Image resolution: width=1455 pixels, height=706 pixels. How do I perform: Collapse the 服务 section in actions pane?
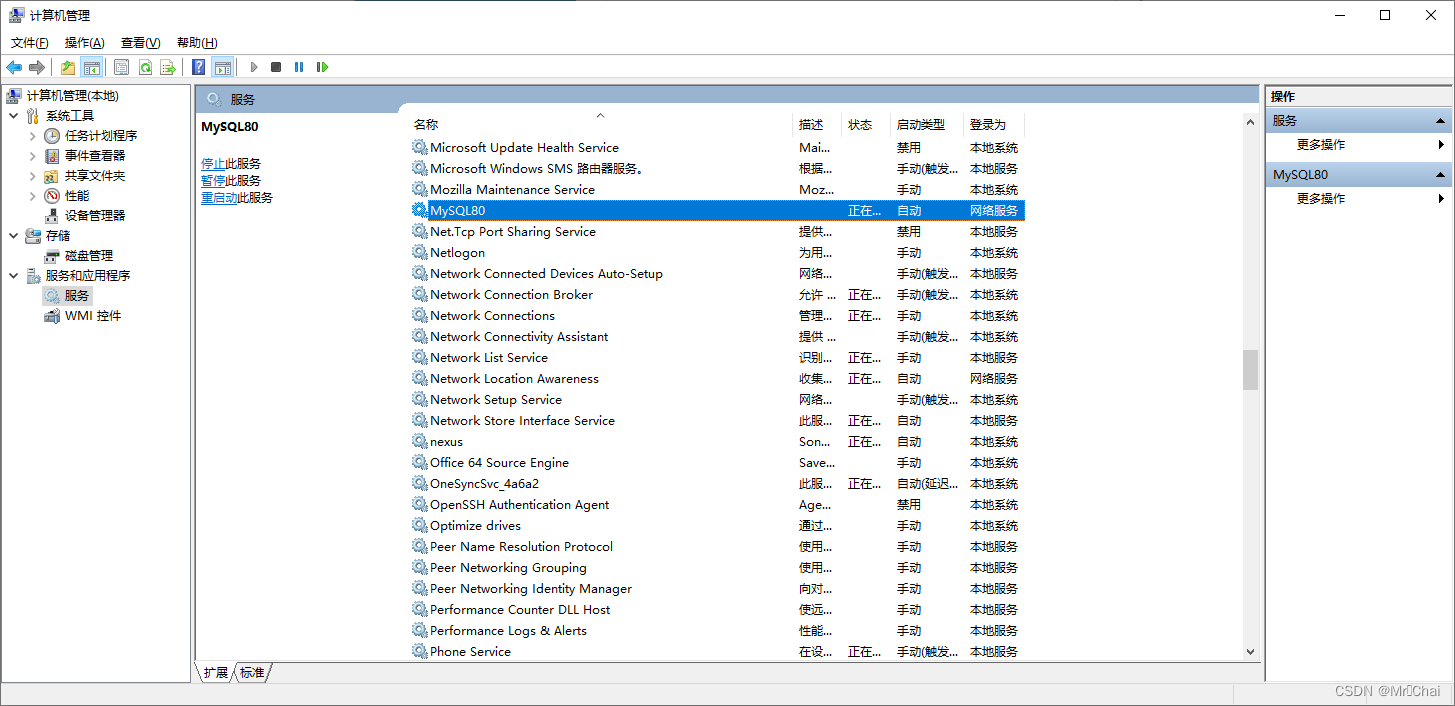click(1441, 120)
